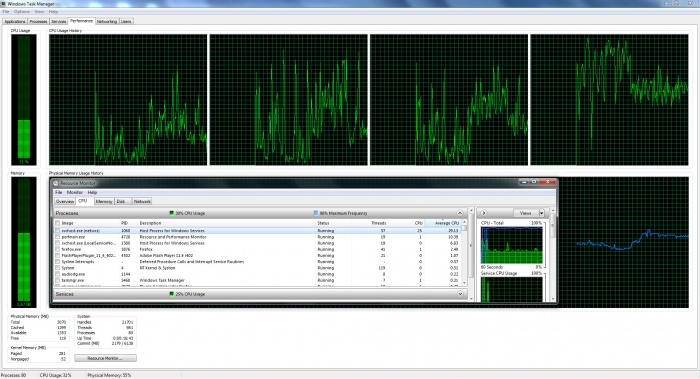Check the firefox.exe process checkbox
This screenshot has width=700, height=379.
(x=58, y=250)
